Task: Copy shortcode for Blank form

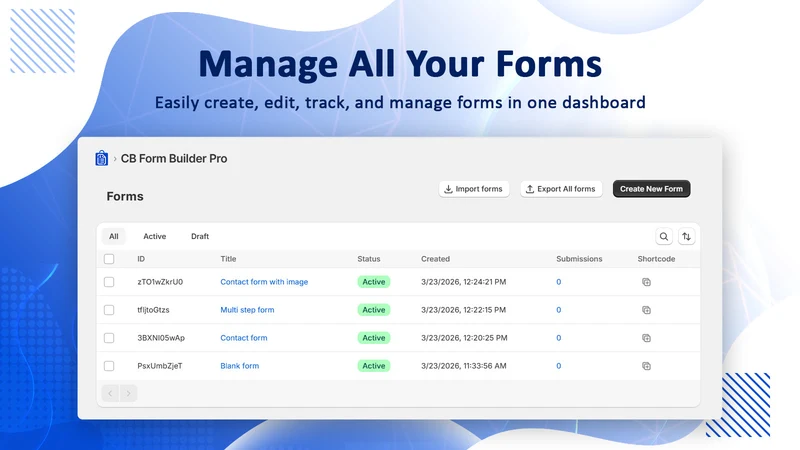Action: pos(646,366)
